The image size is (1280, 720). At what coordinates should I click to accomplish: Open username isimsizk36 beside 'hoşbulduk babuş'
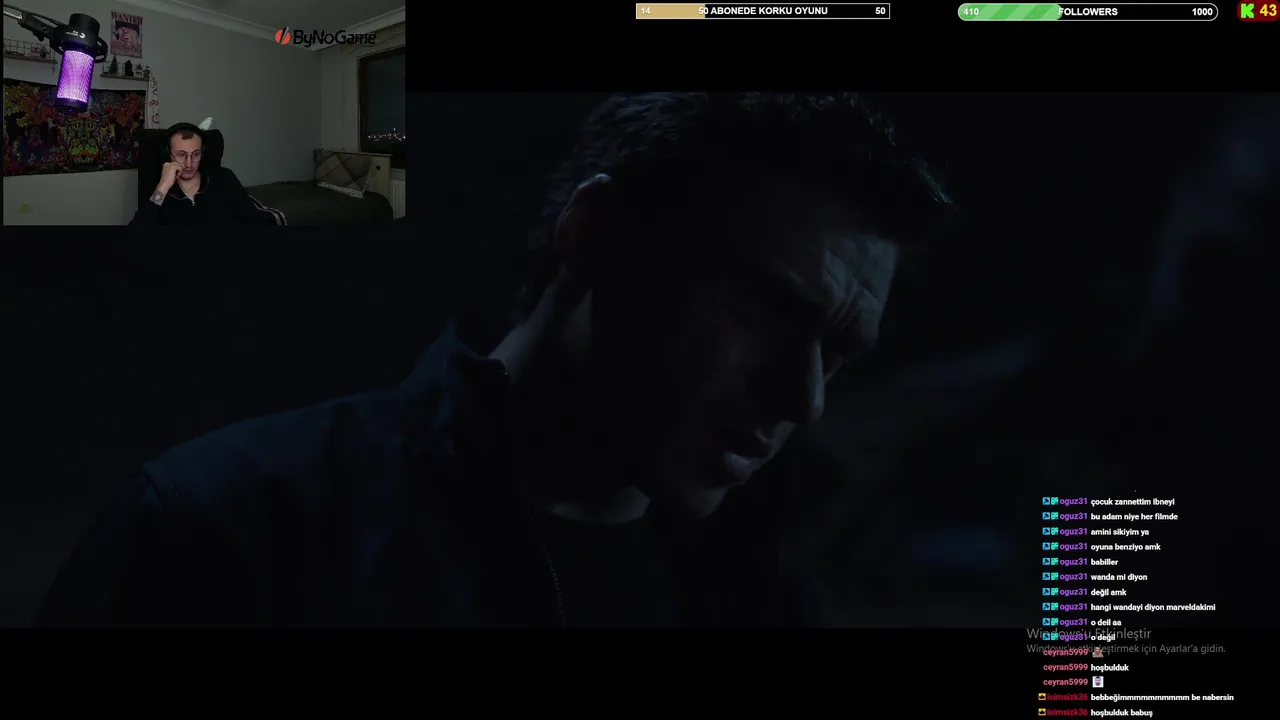pos(1067,712)
